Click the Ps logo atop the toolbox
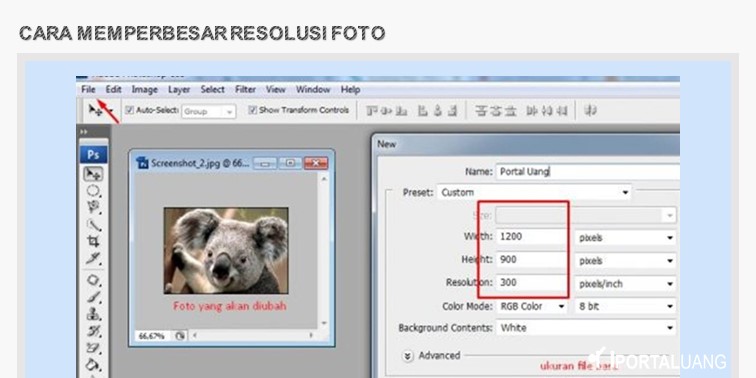This screenshot has width=756, height=378. point(94,154)
